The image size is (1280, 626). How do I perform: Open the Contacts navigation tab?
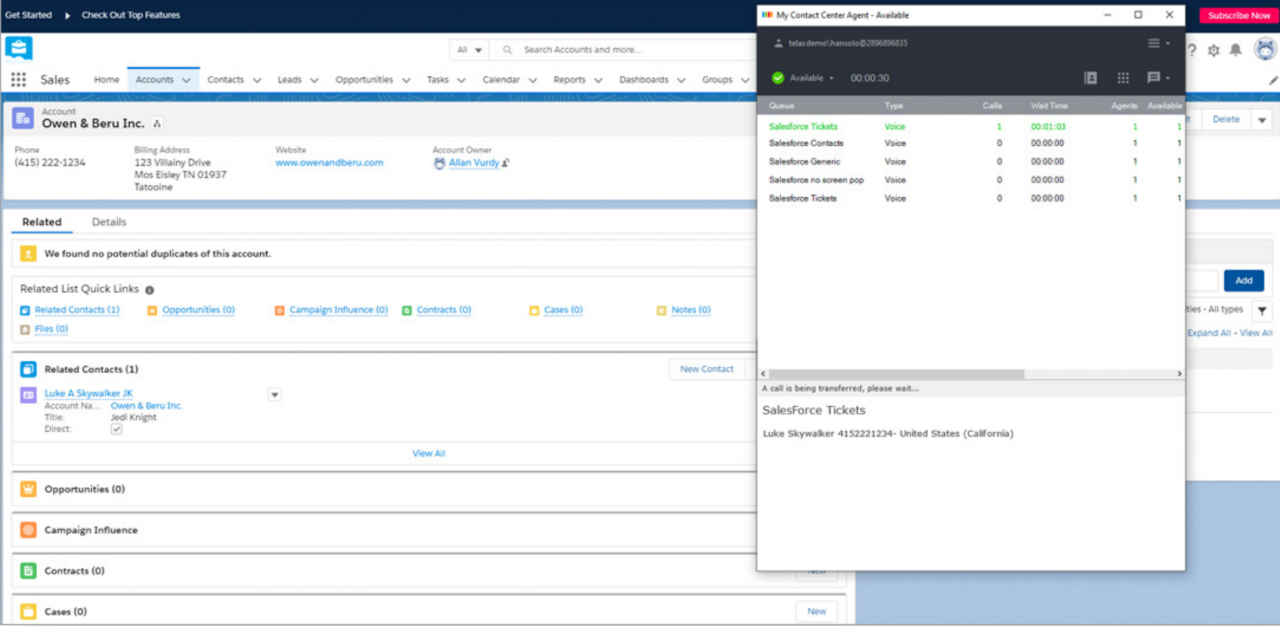click(x=225, y=80)
